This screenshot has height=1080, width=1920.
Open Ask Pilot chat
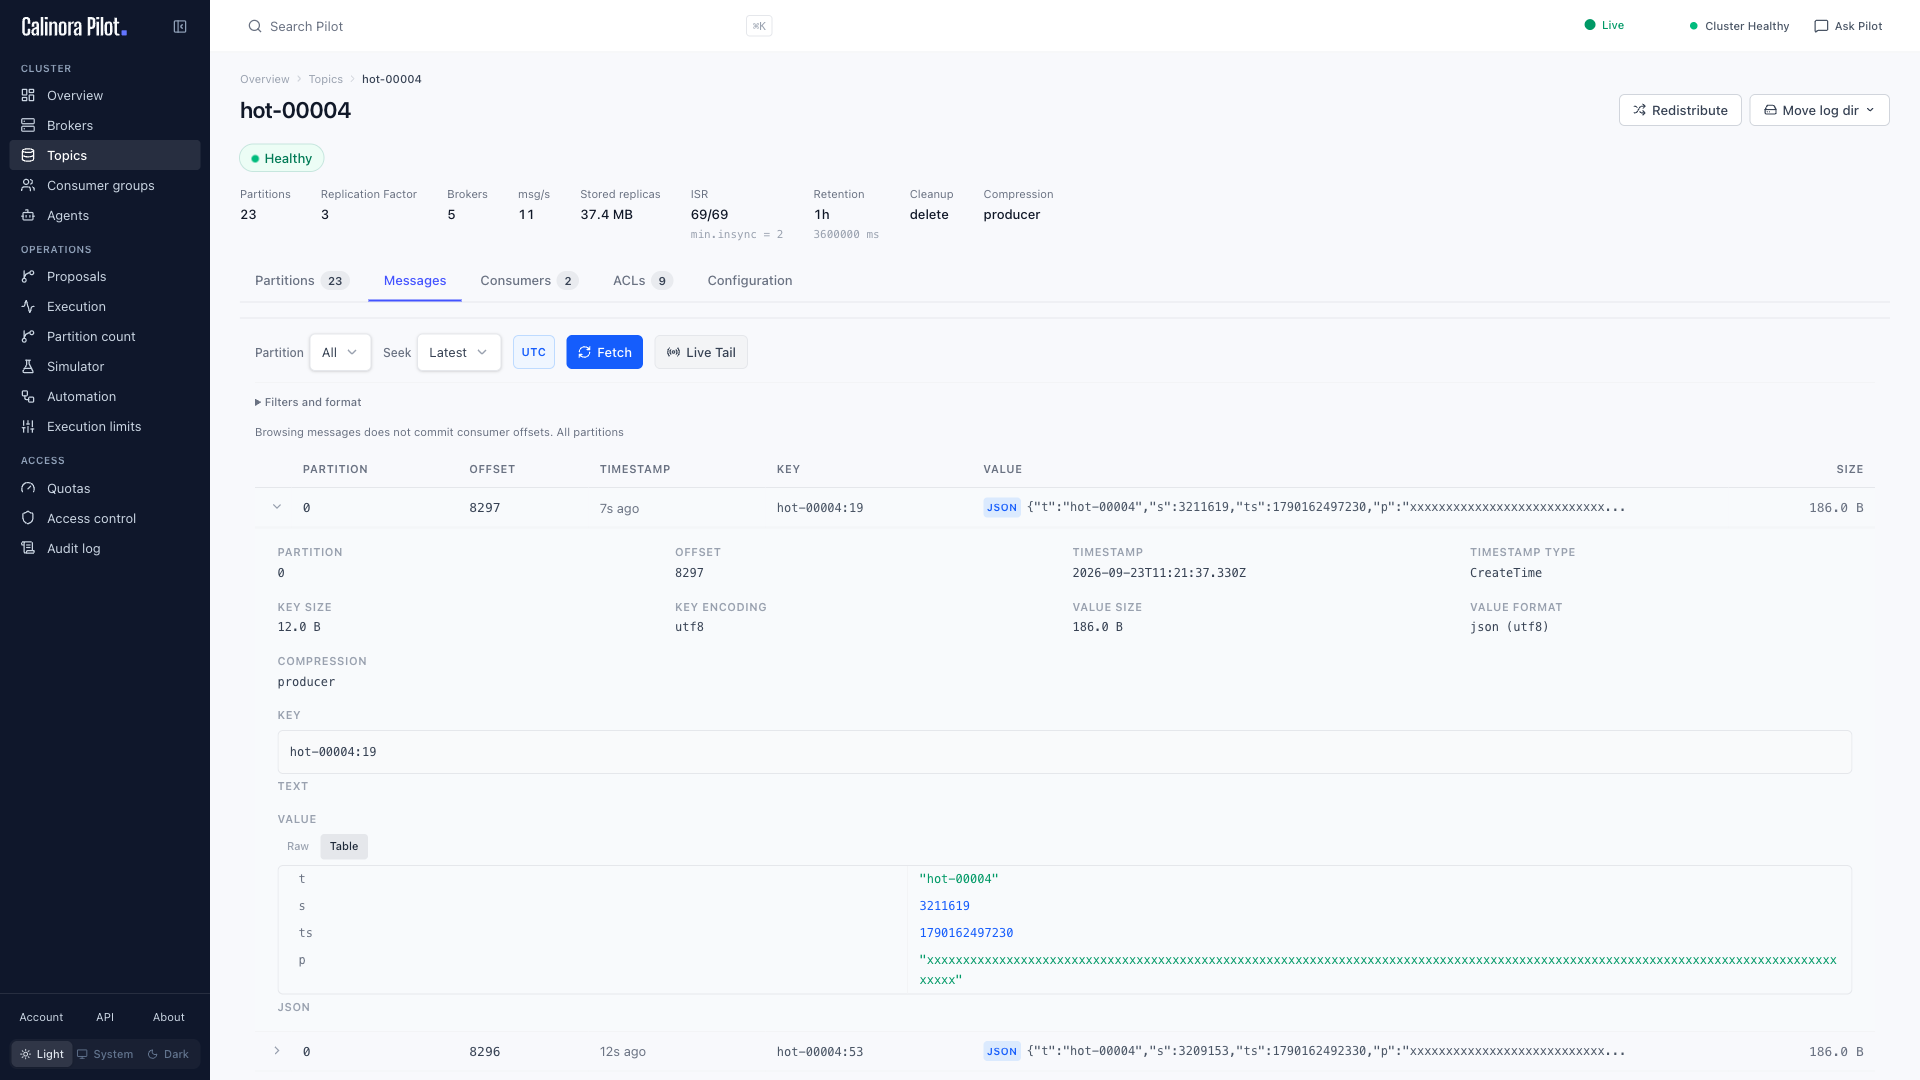pos(1848,26)
